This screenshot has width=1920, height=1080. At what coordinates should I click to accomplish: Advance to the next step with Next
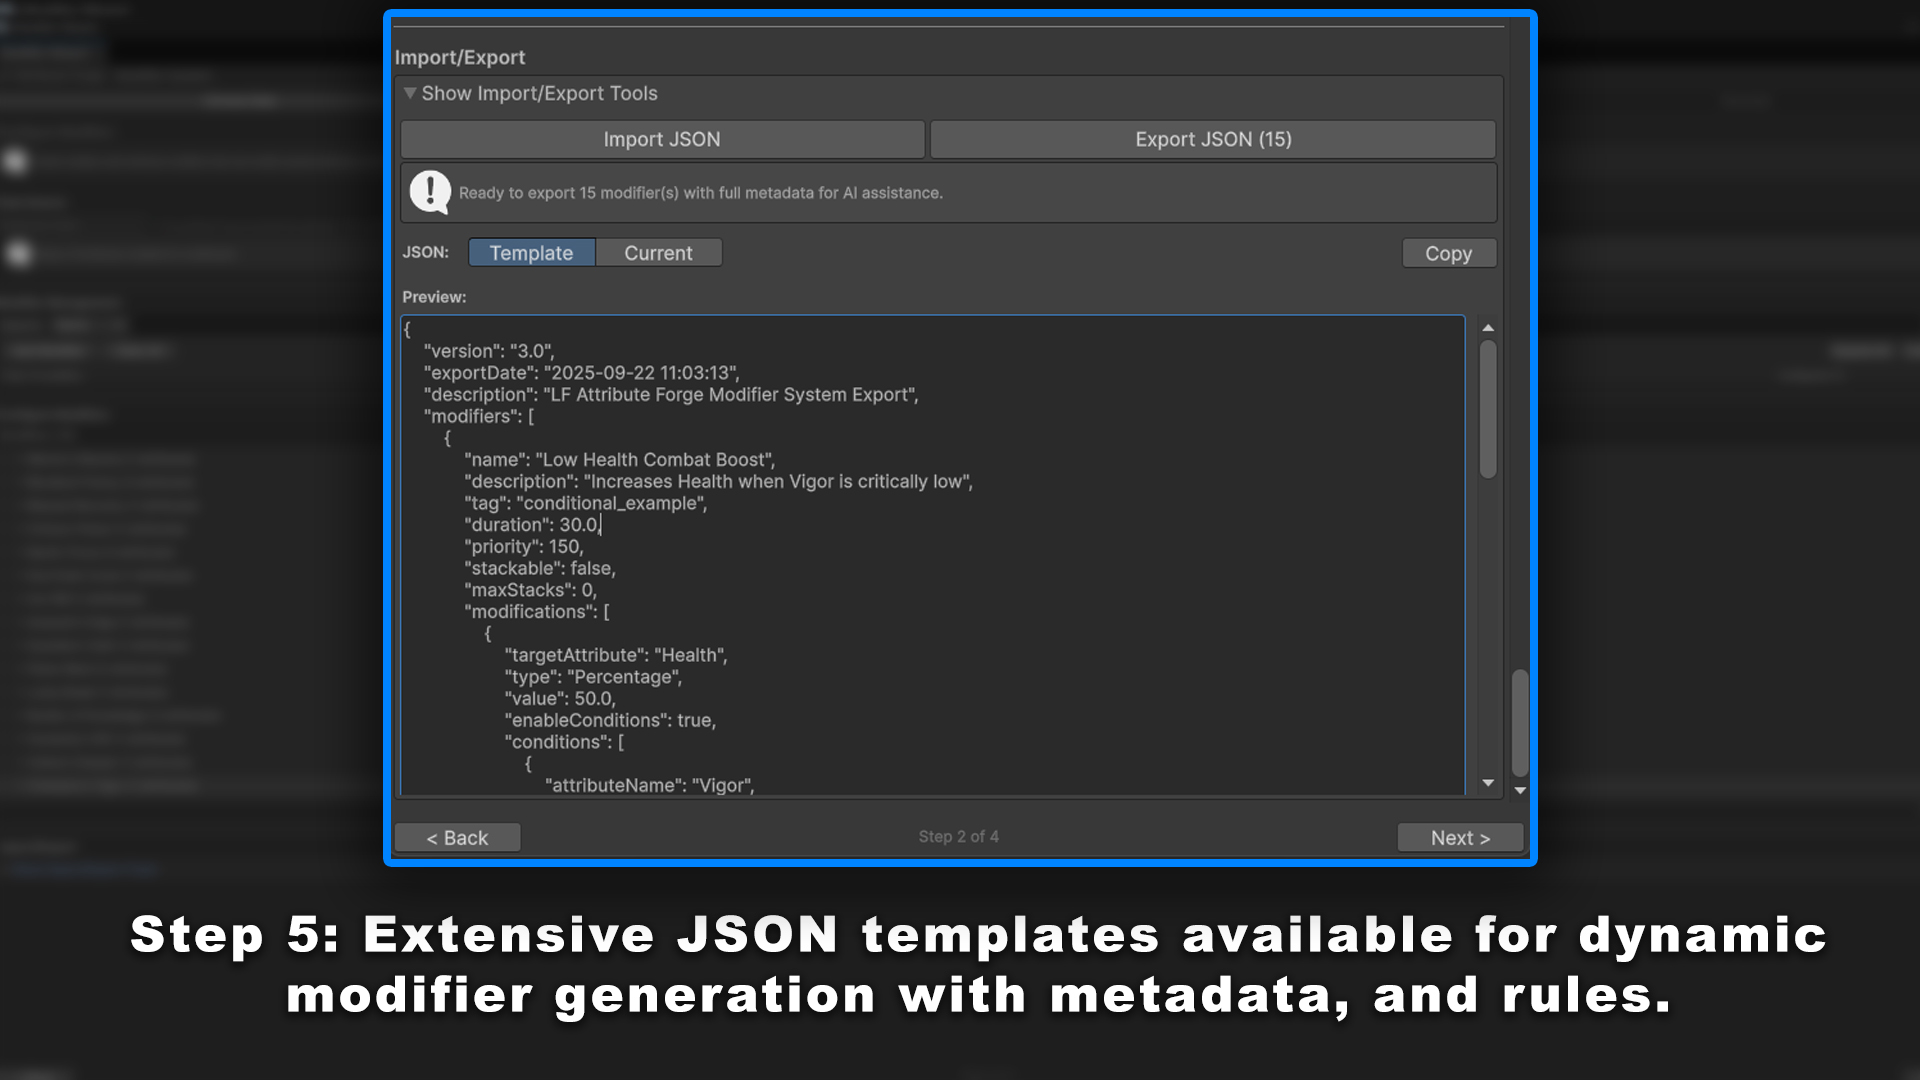click(1459, 837)
